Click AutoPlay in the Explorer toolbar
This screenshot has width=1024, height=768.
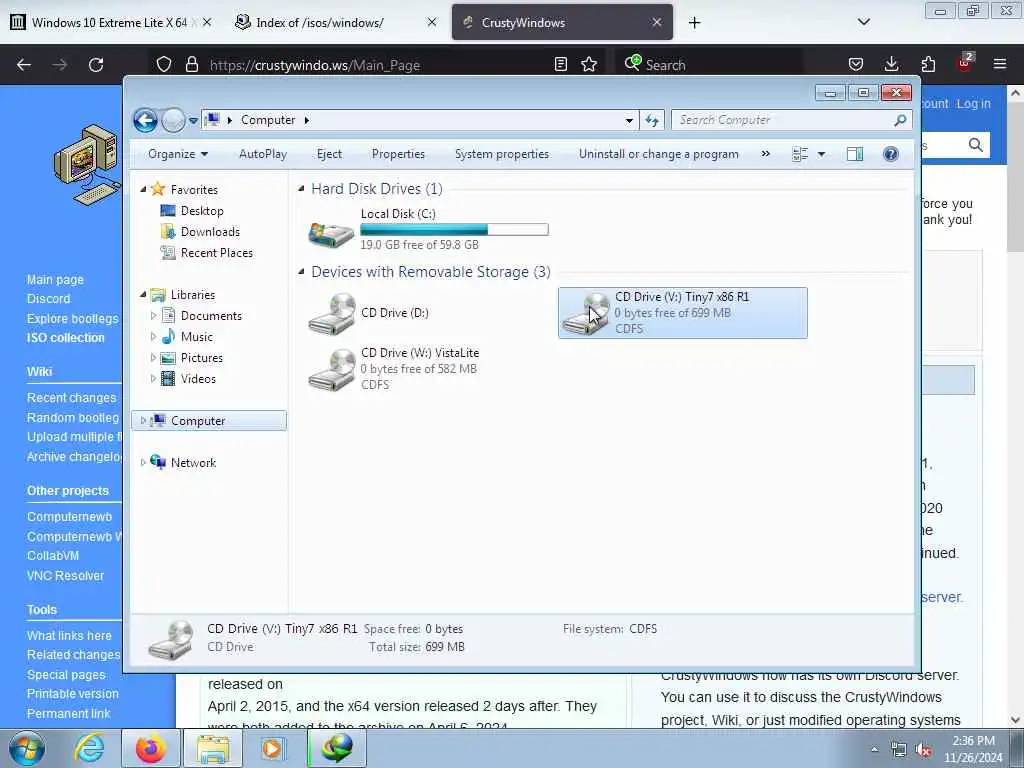coord(263,154)
